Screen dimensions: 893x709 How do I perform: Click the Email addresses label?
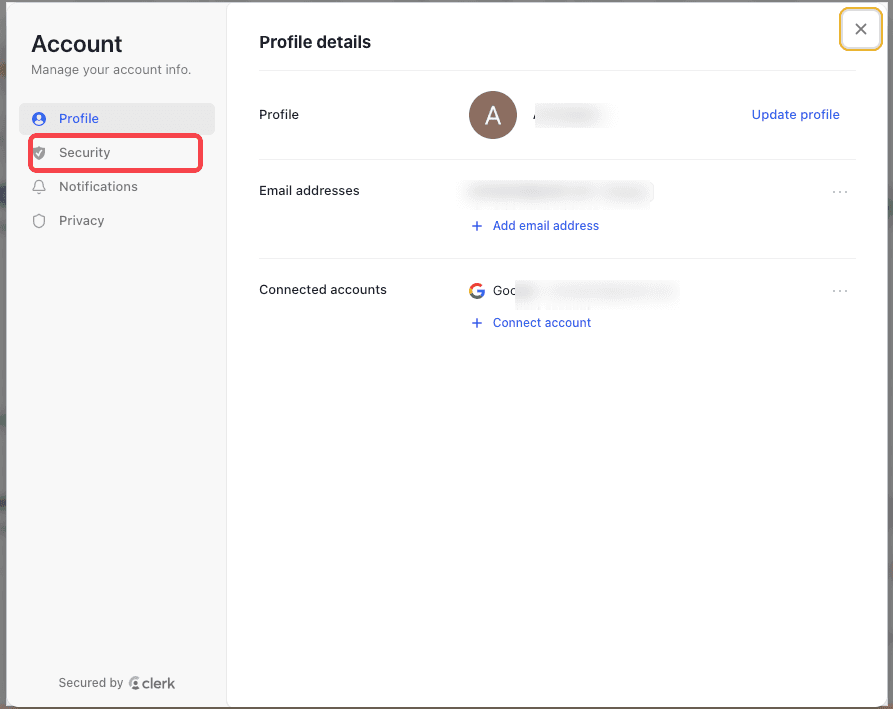click(309, 191)
